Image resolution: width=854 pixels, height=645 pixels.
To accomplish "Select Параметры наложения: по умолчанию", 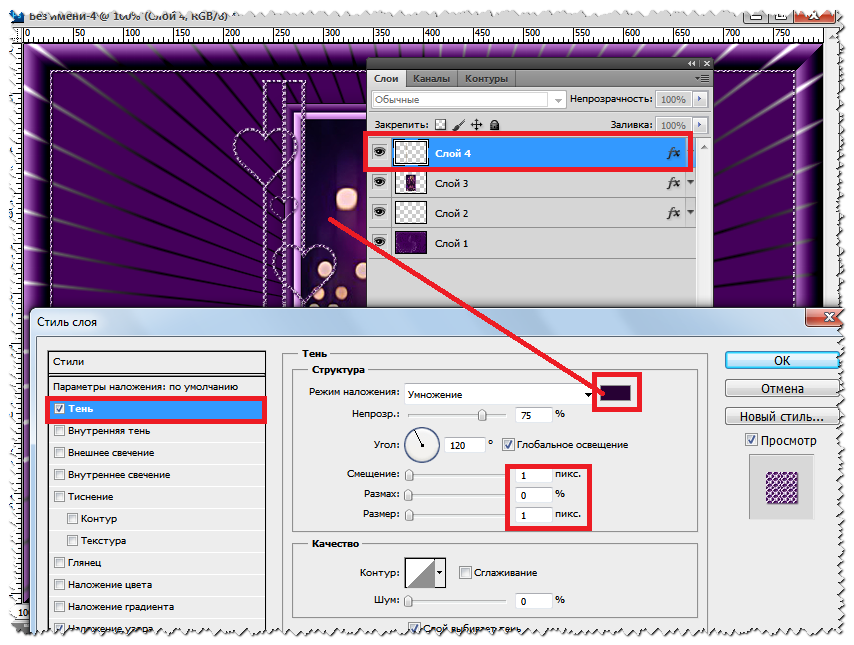I will coord(157,387).
